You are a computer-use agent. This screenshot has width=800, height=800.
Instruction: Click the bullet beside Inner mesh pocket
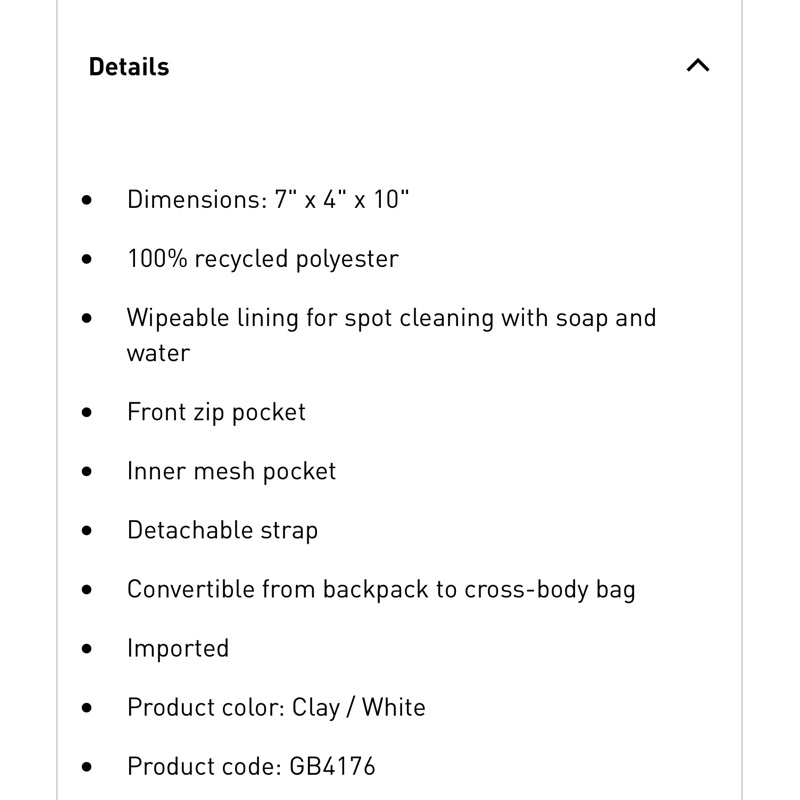pyautogui.click(x=87, y=471)
